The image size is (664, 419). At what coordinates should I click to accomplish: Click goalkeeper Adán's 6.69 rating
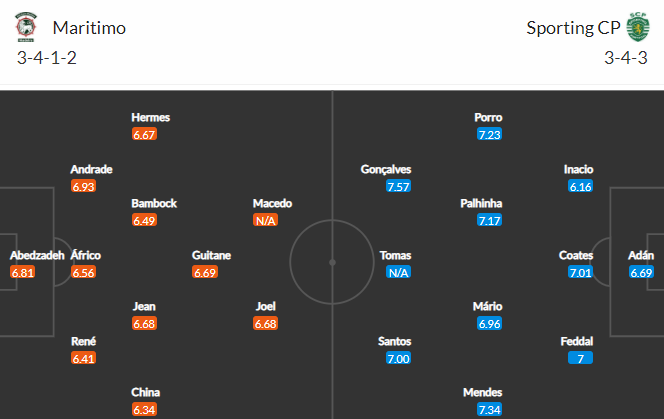click(641, 272)
